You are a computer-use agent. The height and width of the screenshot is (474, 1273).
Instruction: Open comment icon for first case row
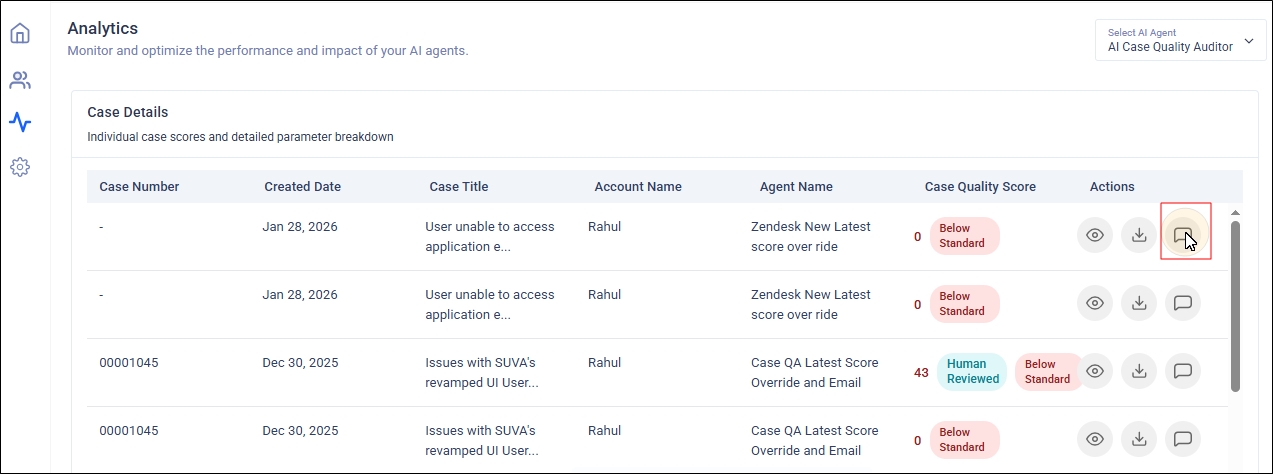point(1182,235)
